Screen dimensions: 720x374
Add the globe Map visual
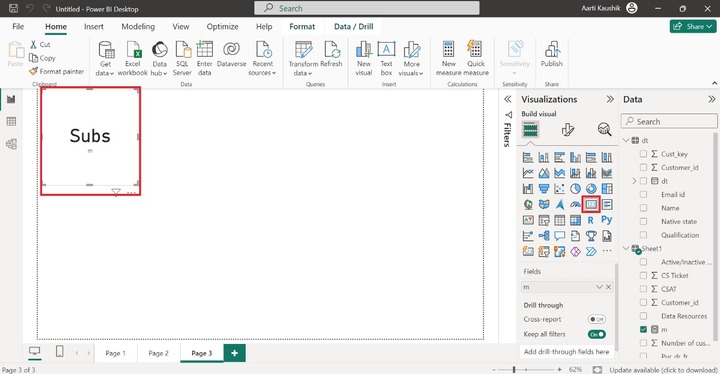(x=528, y=204)
